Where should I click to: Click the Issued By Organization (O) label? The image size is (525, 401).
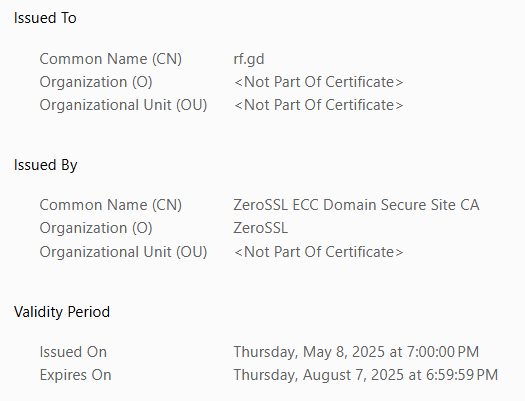pos(96,228)
